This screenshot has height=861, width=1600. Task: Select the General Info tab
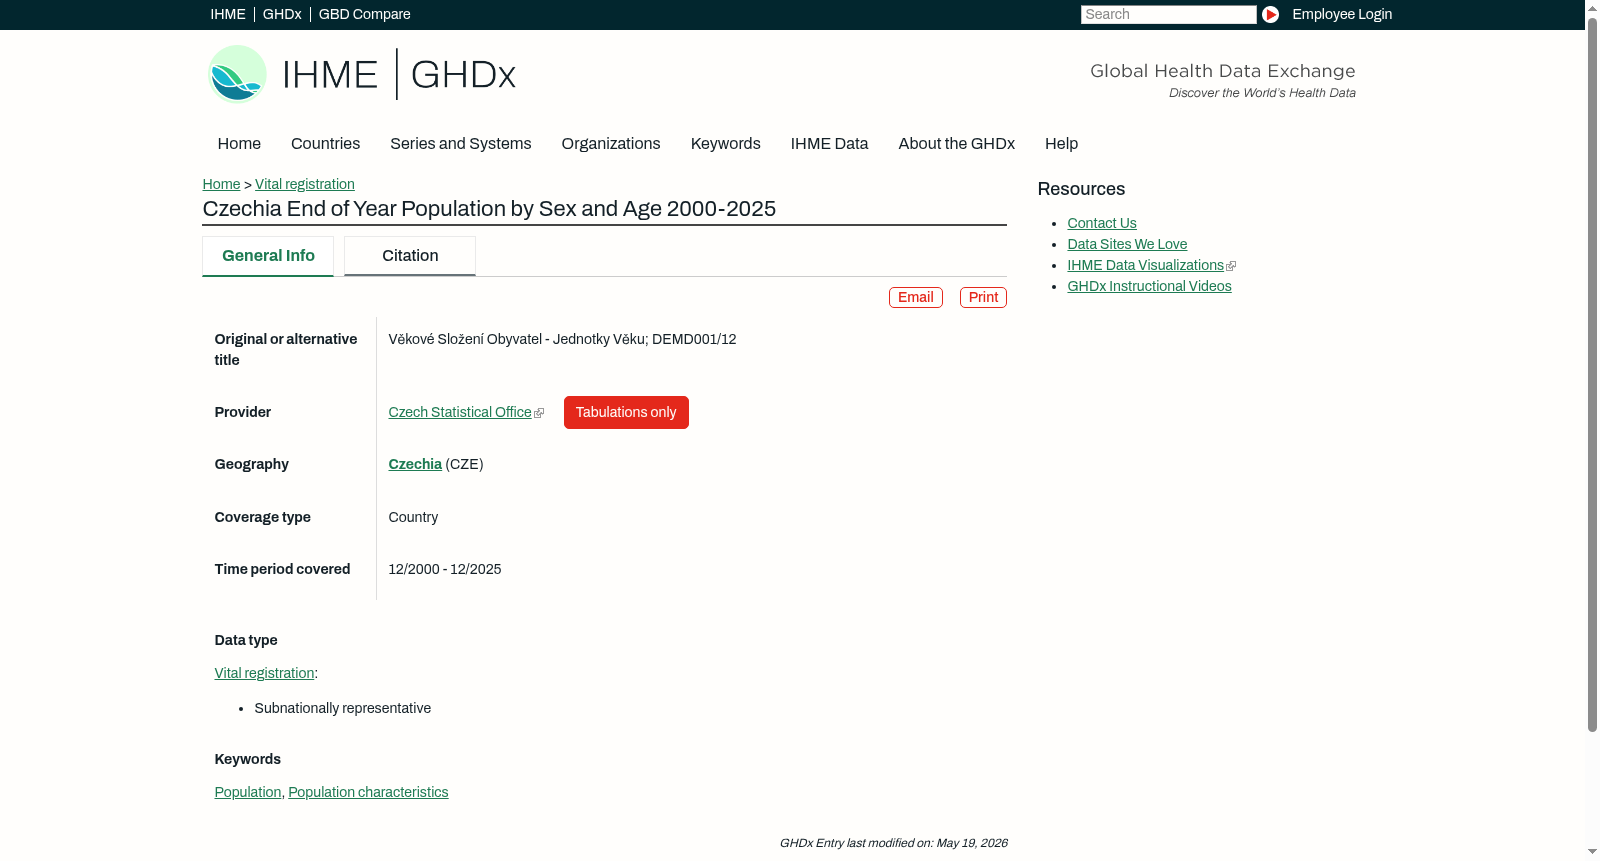coord(268,256)
